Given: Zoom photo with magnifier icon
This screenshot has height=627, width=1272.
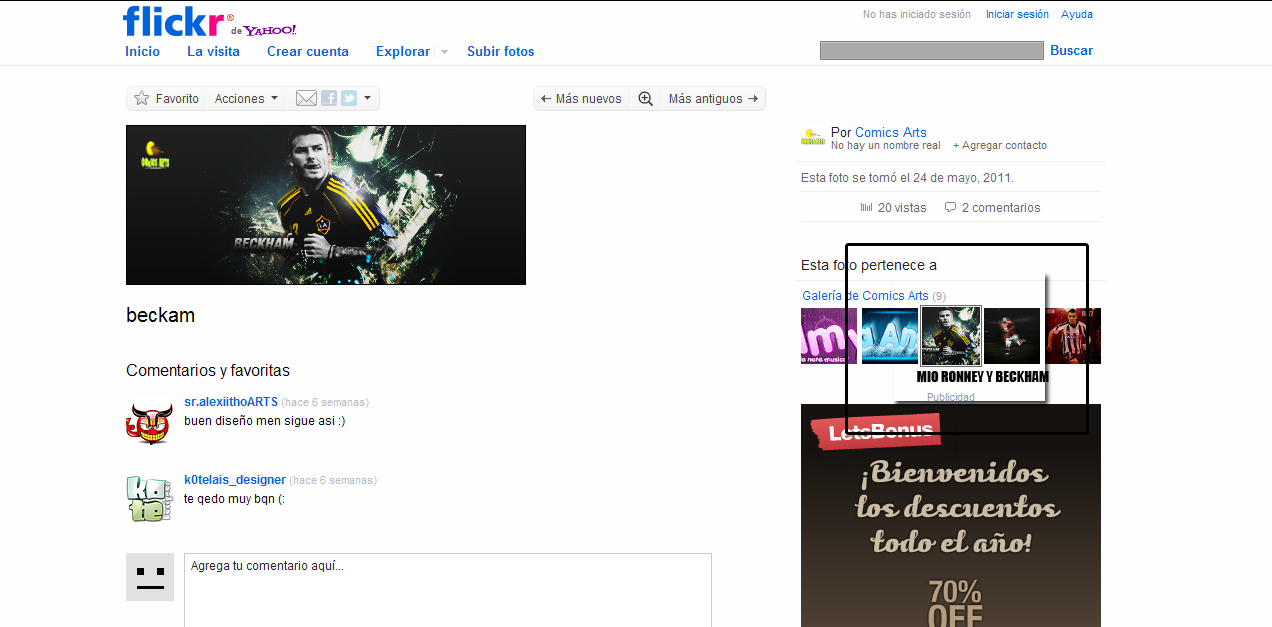Looking at the screenshot, I should click(645, 98).
